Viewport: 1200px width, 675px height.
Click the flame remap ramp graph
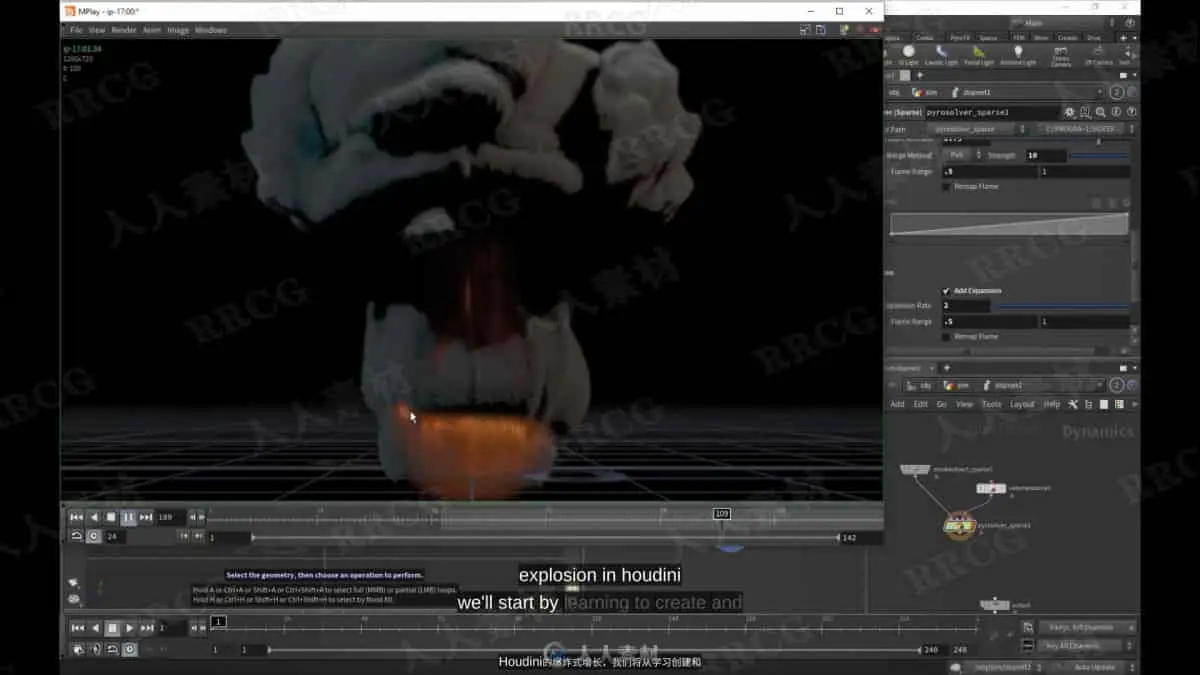[x=1009, y=224]
